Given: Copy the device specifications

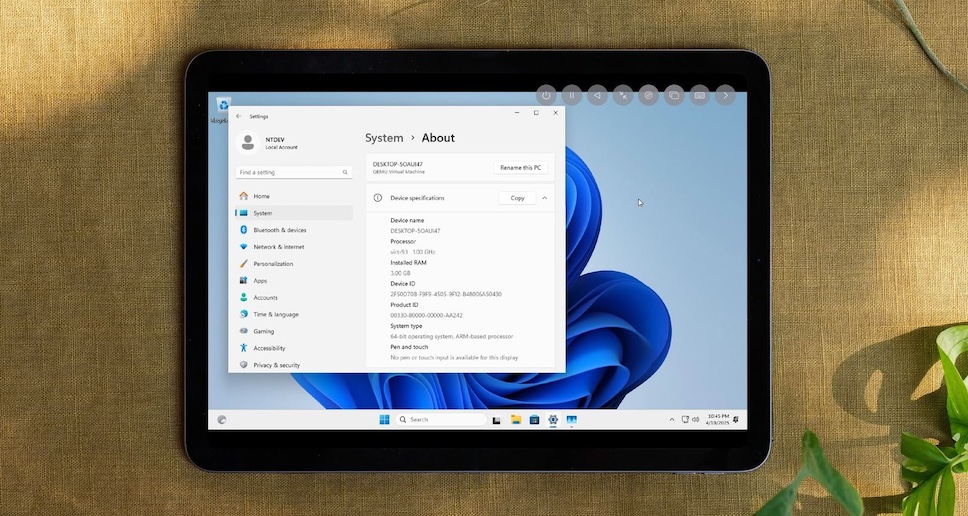Looking at the screenshot, I should (517, 198).
